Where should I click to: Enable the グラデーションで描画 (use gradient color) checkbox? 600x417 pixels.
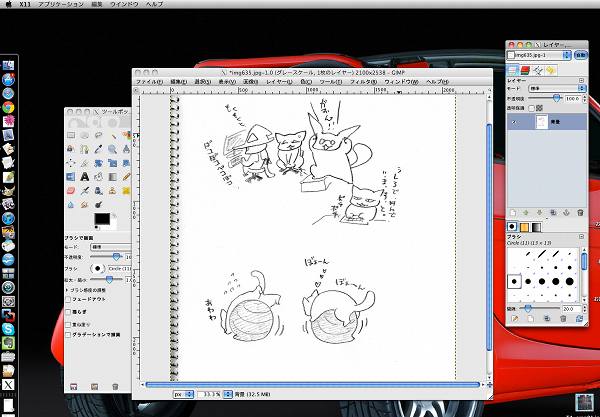(x=68, y=335)
